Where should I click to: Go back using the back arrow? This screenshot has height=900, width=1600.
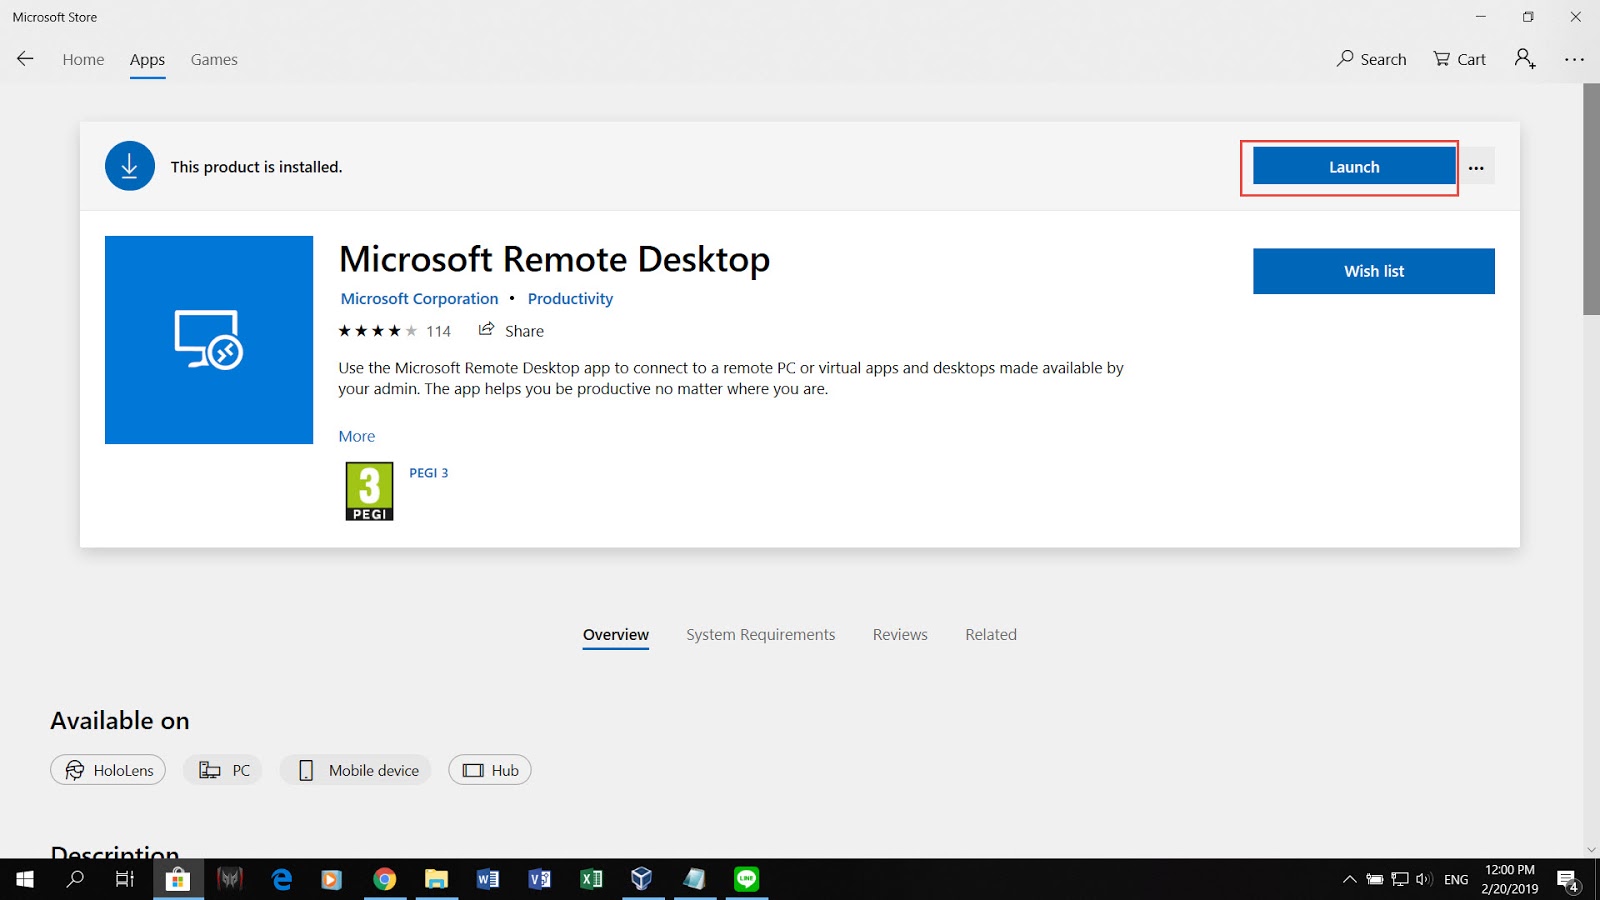click(x=24, y=59)
